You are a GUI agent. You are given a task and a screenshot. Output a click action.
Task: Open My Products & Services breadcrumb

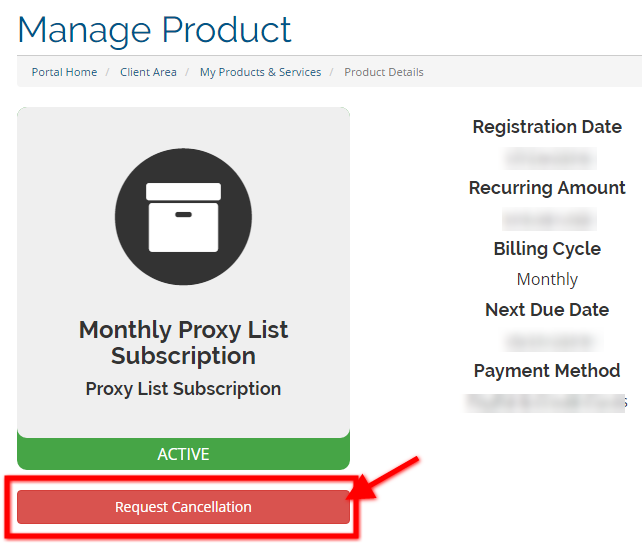coord(260,72)
